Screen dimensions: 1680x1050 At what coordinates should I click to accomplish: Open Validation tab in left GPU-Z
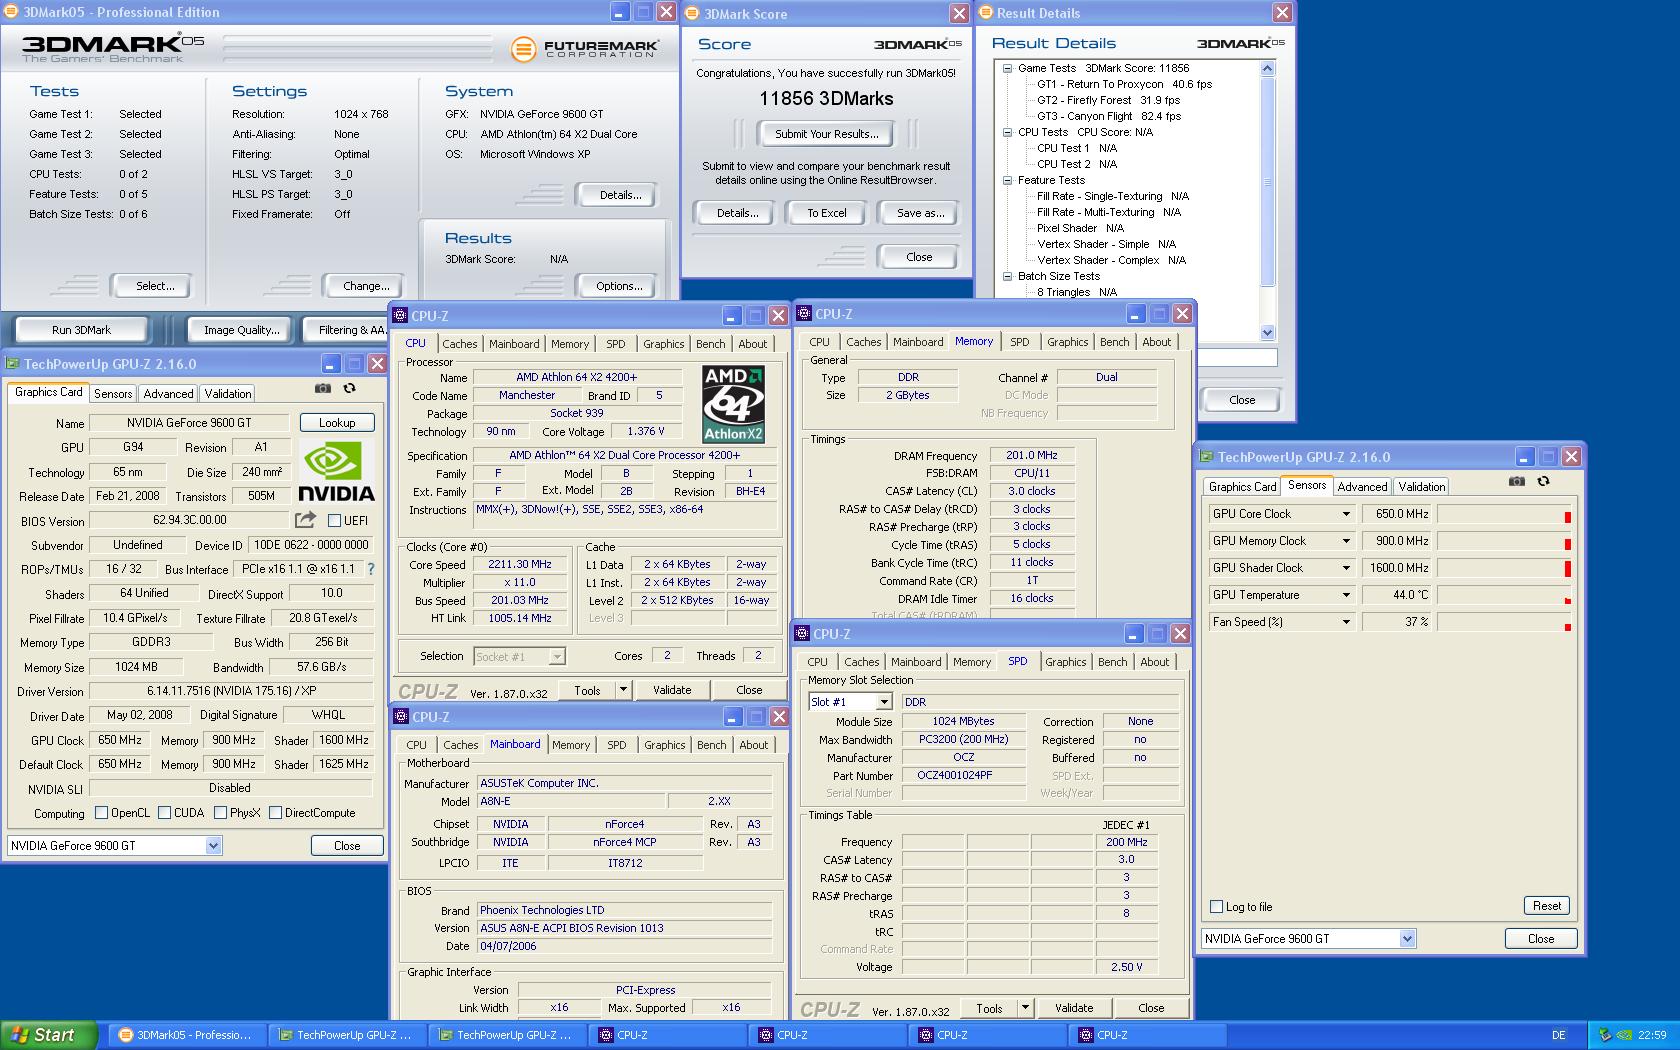[x=228, y=394]
